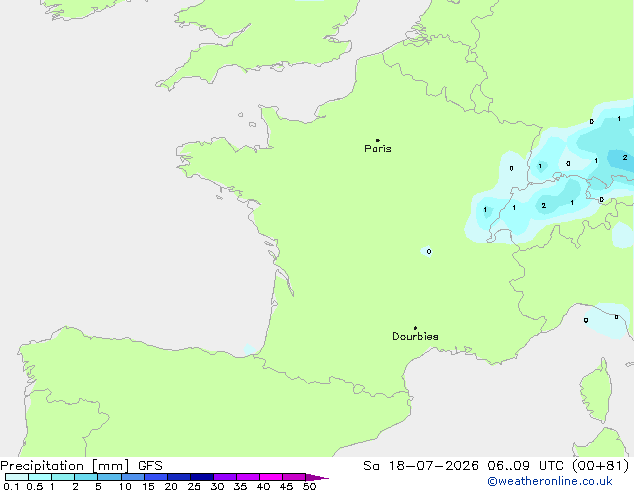Click the '45' legend scale label
634x490 pixels.
coord(286,486)
